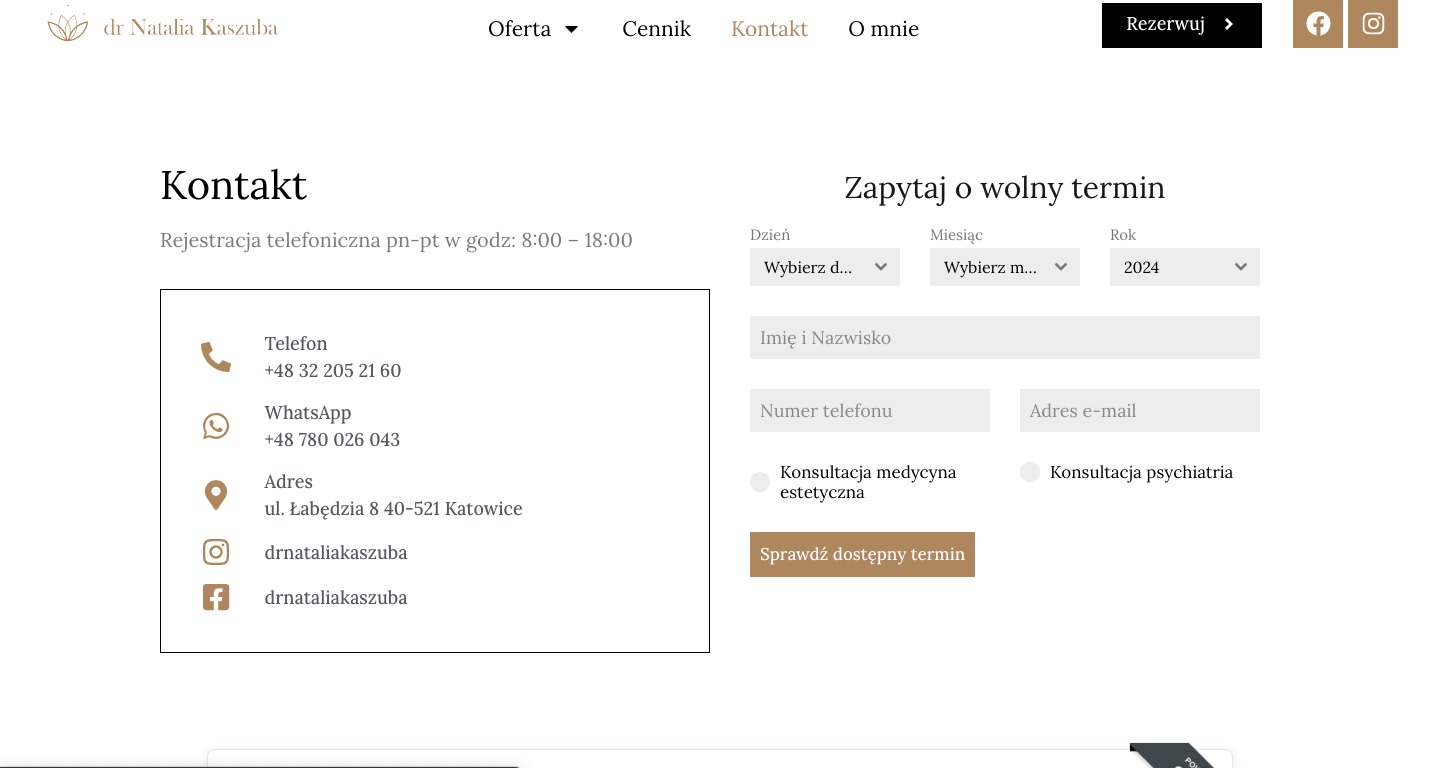The image size is (1440, 768).
Task: Open the Wybierz dzień dropdown
Action: point(824,267)
